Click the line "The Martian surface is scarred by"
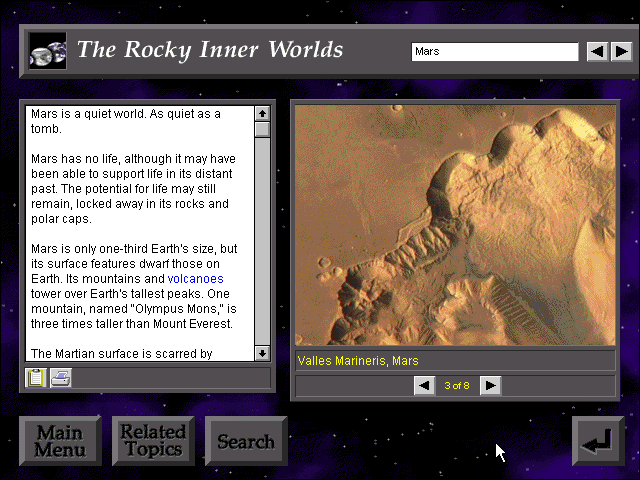 (x=122, y=354)
